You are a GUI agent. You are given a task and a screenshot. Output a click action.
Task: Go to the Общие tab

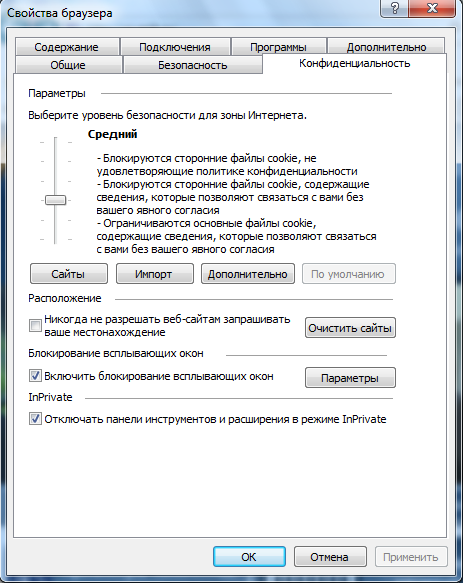pos(68,65)
